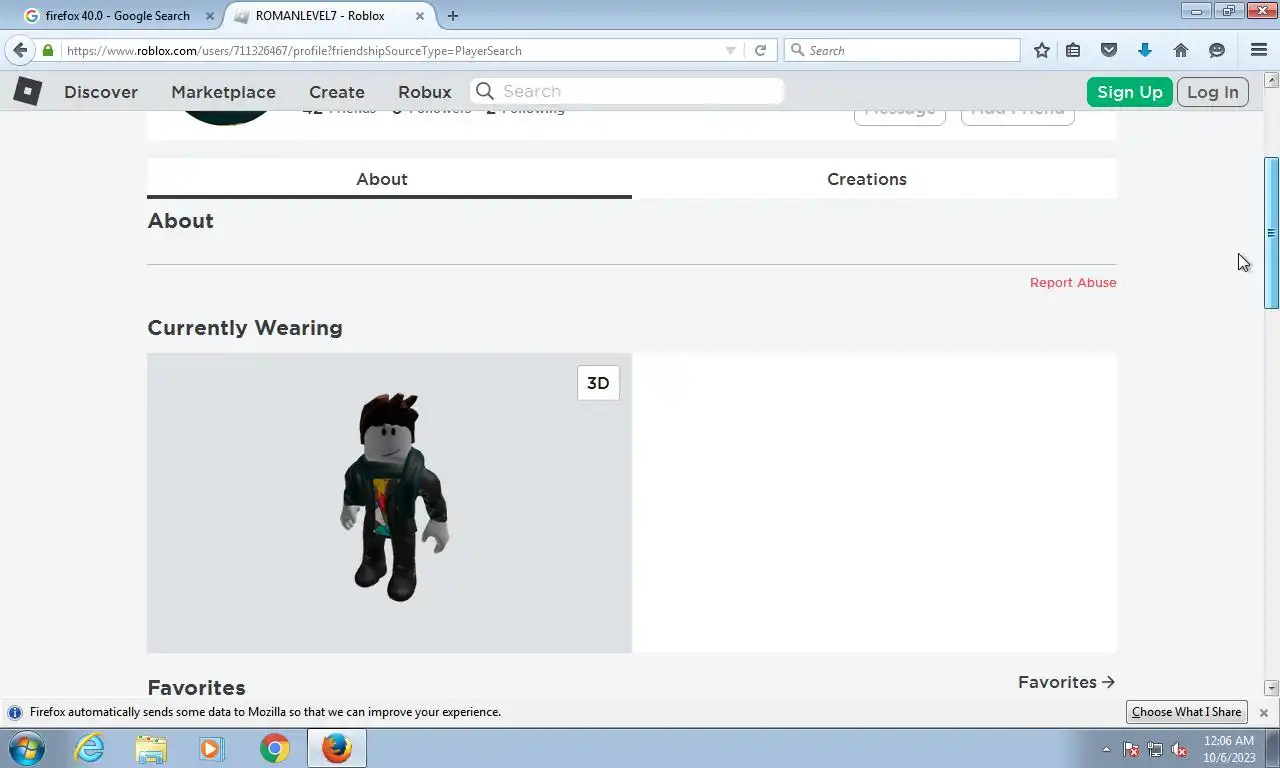Click the Log In button

1213,92
